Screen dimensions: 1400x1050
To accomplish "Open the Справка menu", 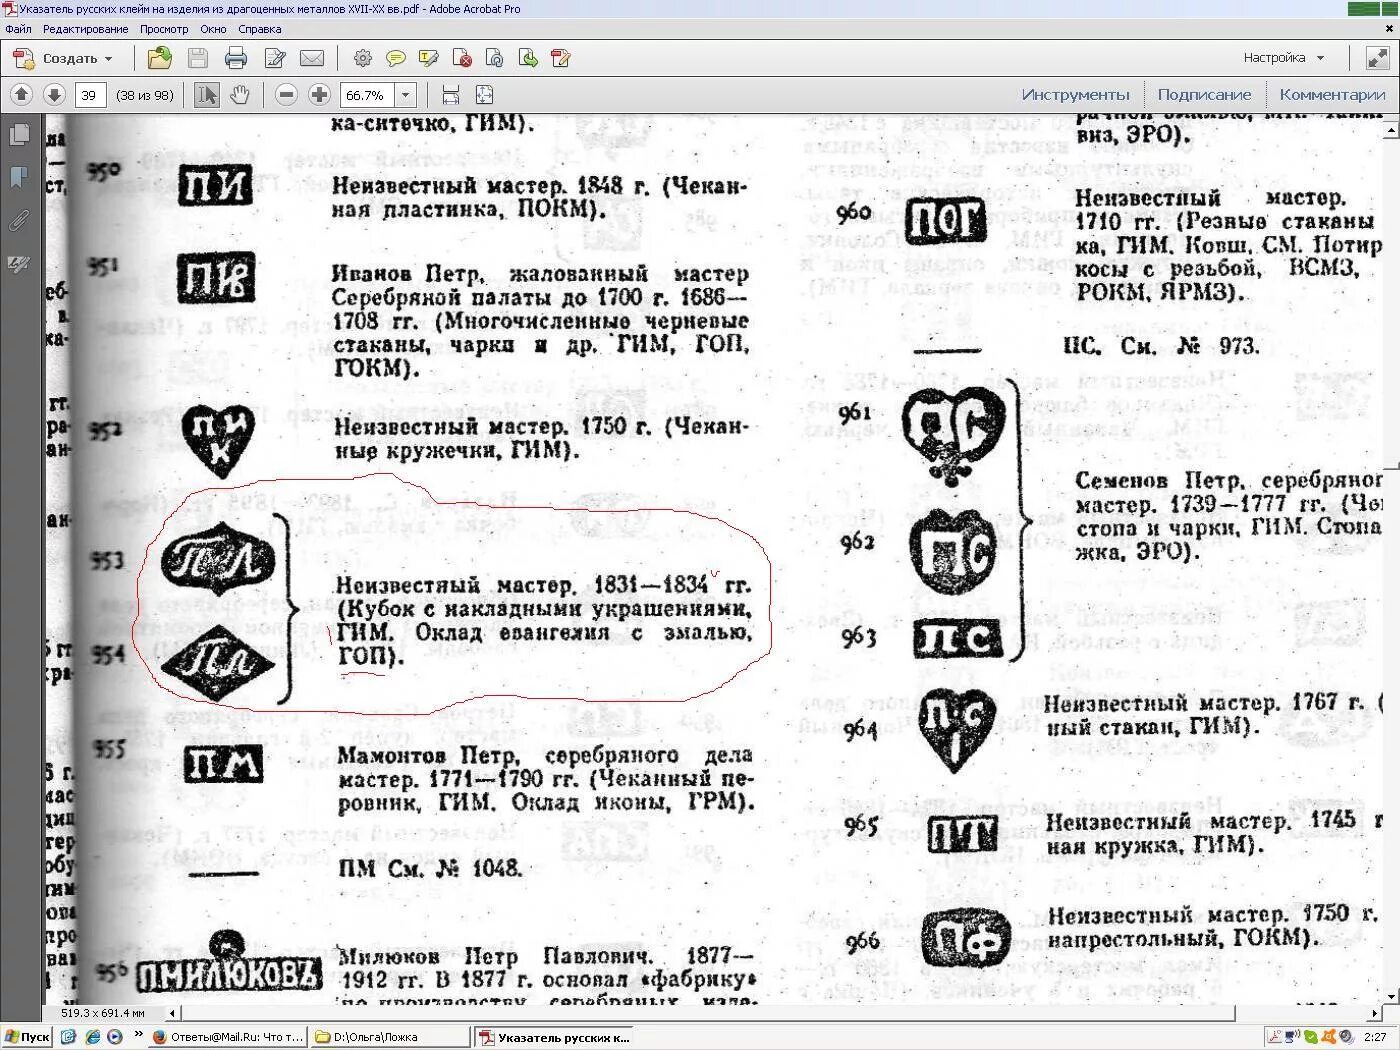I will [x=260, y=29].
